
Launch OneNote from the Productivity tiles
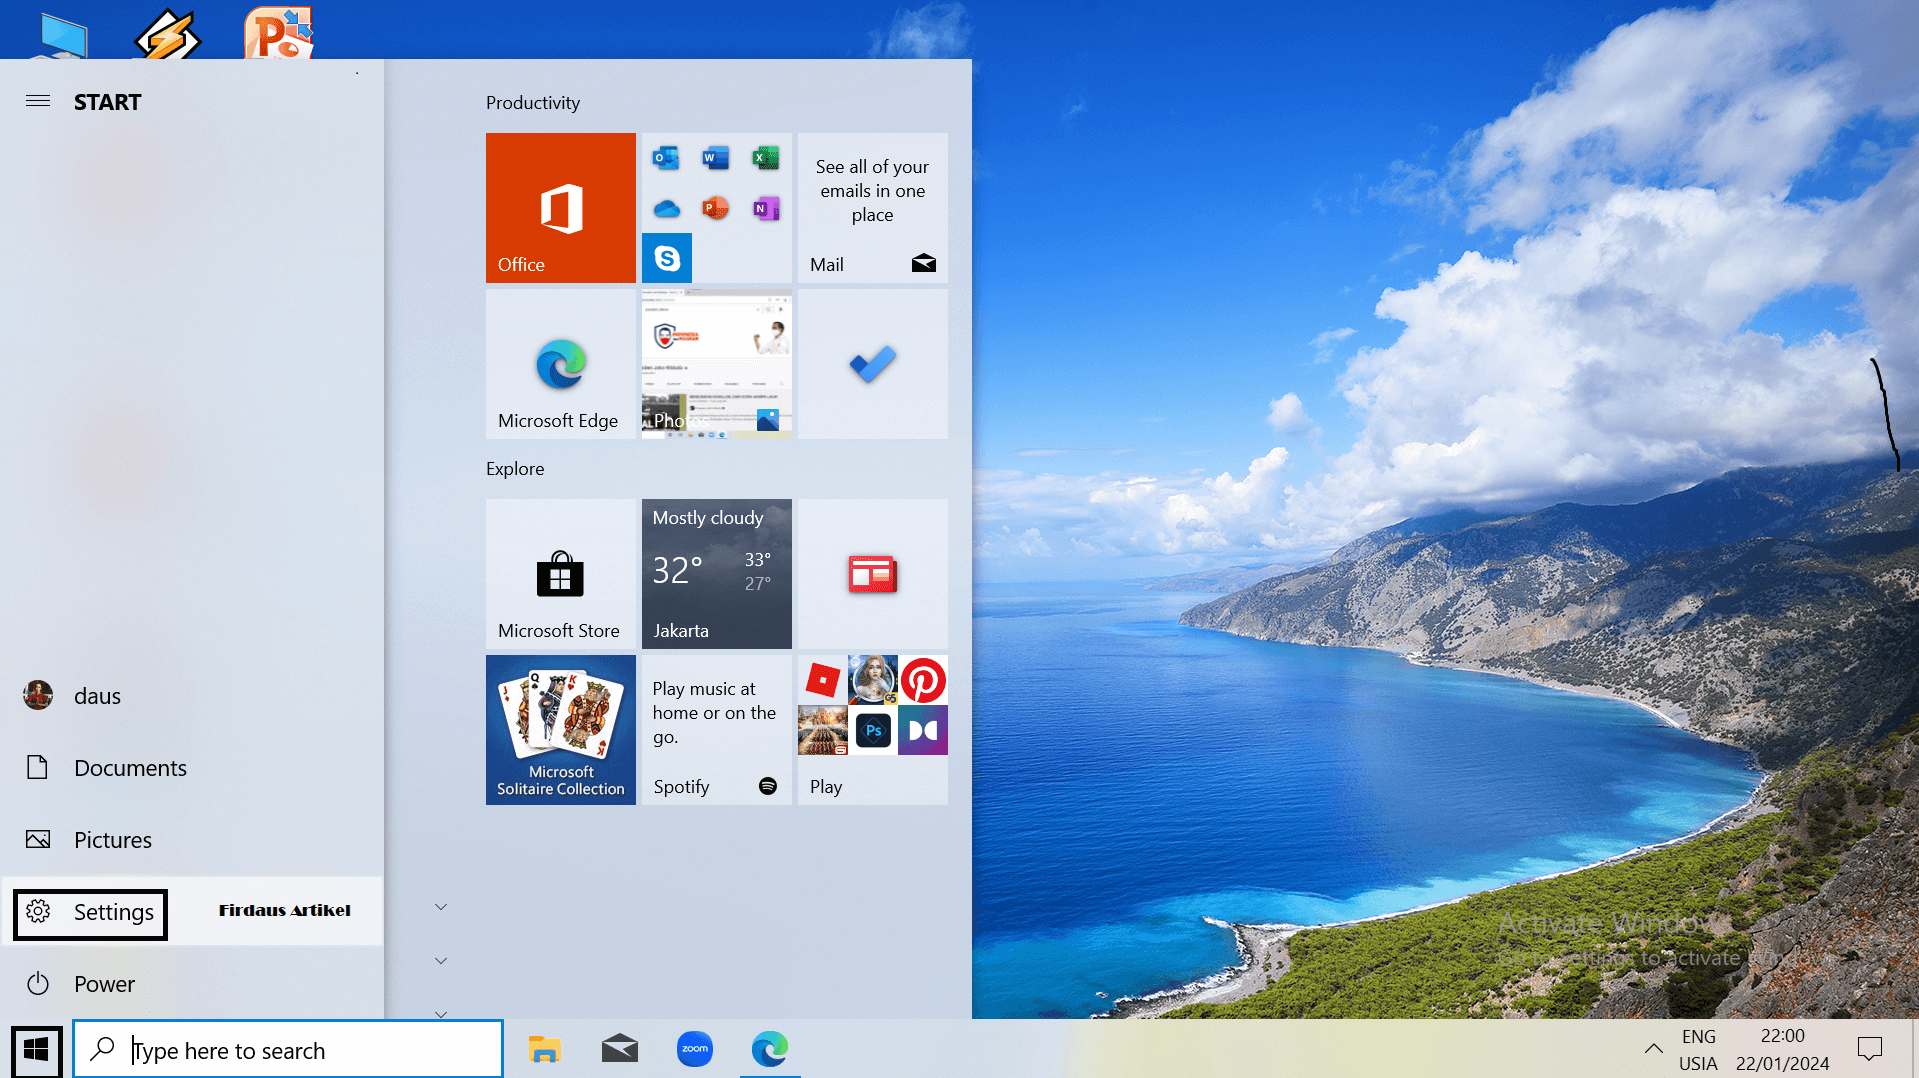[x=766, y=208]
